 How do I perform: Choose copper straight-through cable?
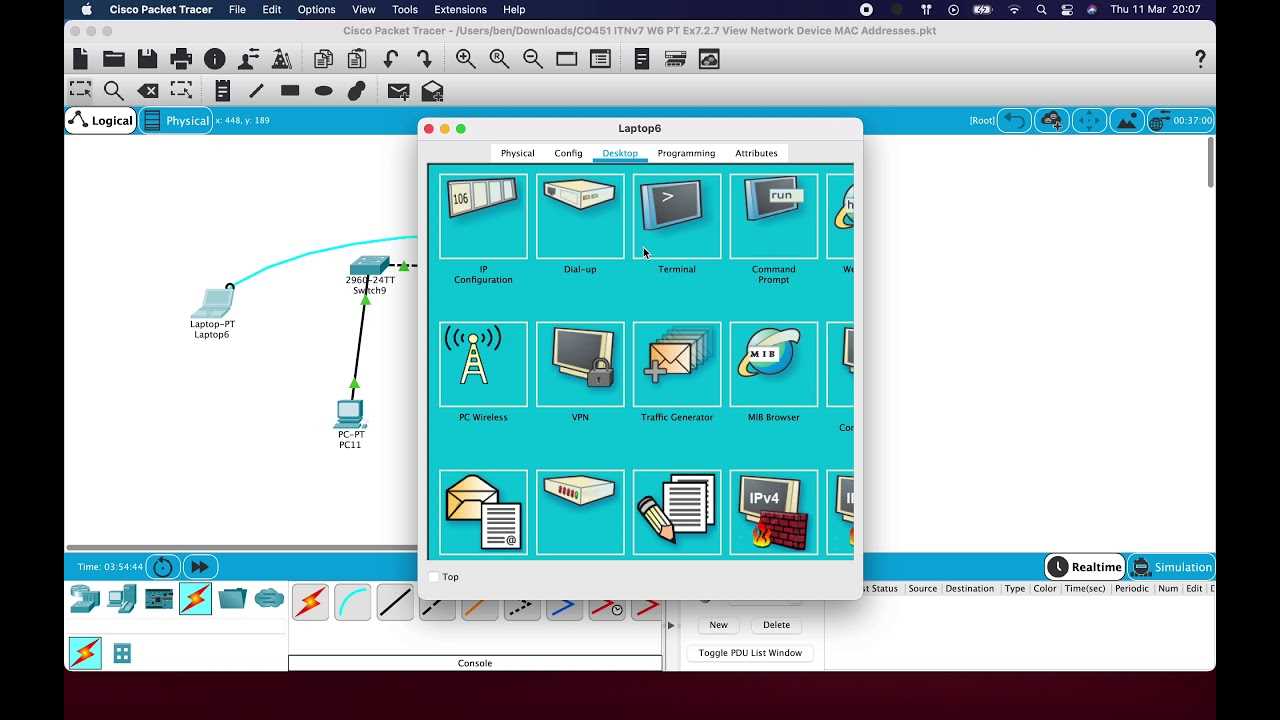coord(395,602)
